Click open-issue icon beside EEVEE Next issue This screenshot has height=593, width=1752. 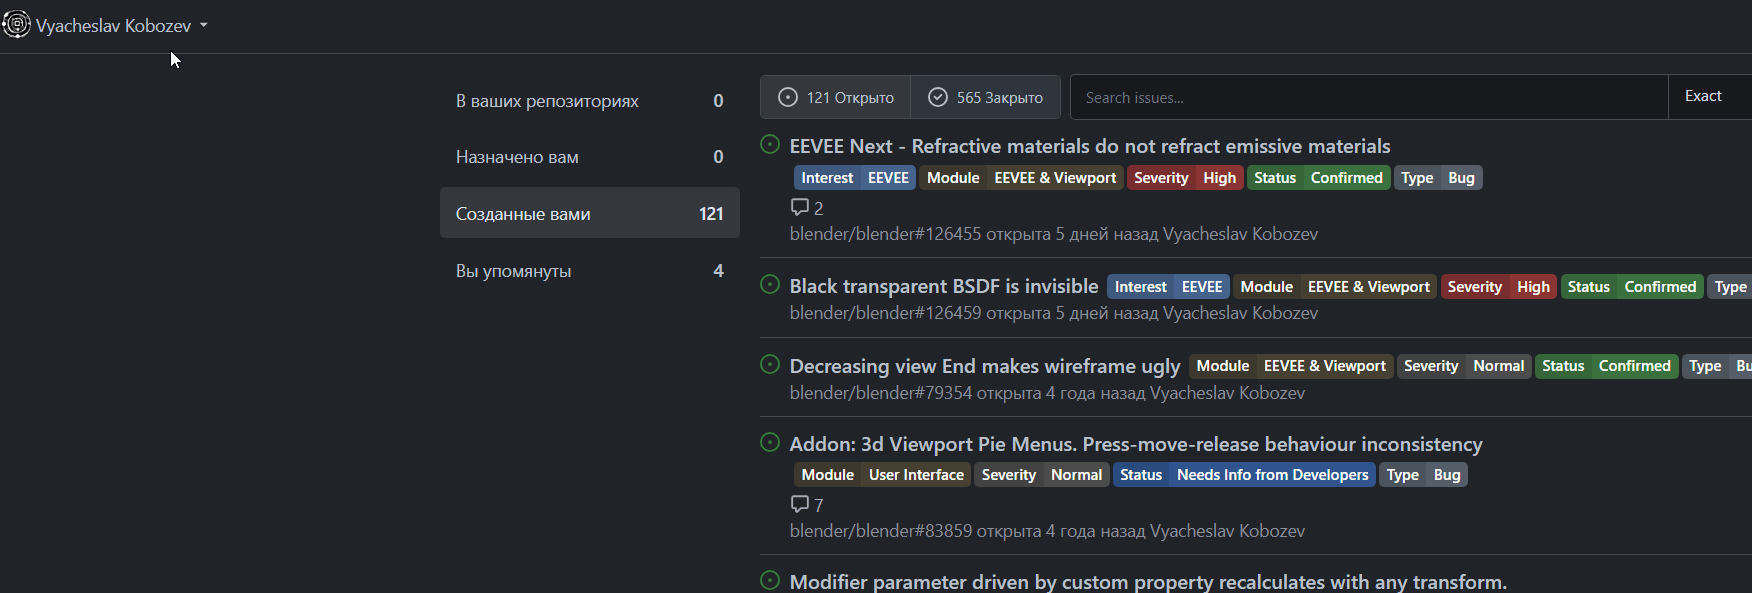click(770, 145)
